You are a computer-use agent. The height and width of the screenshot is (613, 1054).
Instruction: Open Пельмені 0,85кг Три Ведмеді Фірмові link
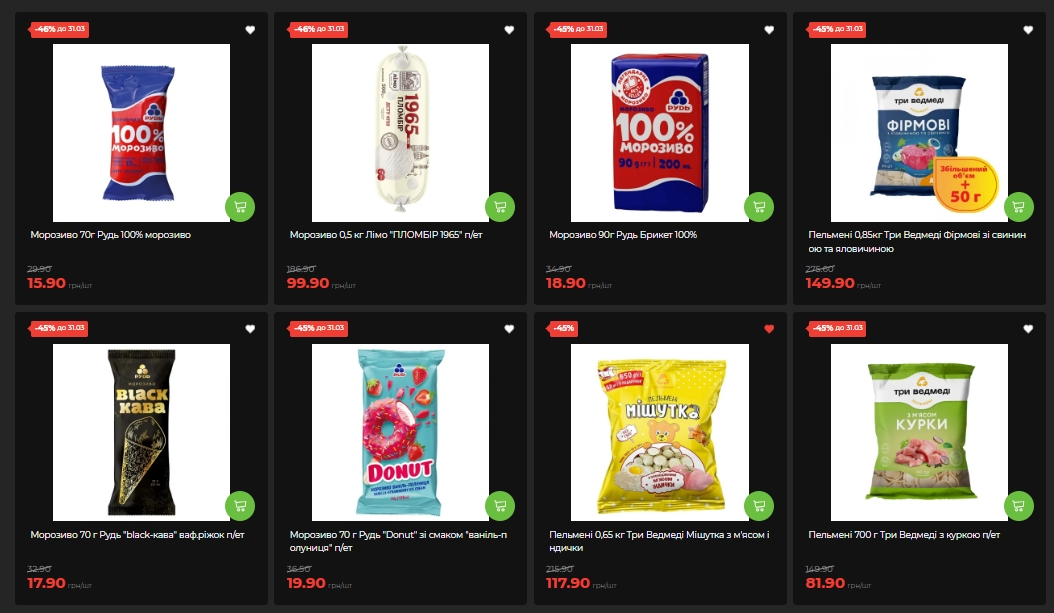[917, 241]
